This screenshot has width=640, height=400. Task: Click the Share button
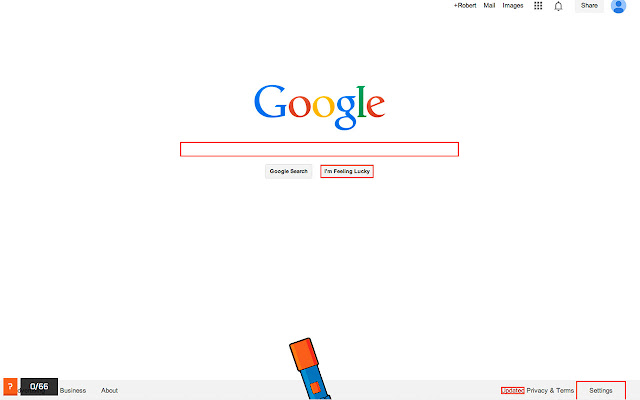(589, 6)
